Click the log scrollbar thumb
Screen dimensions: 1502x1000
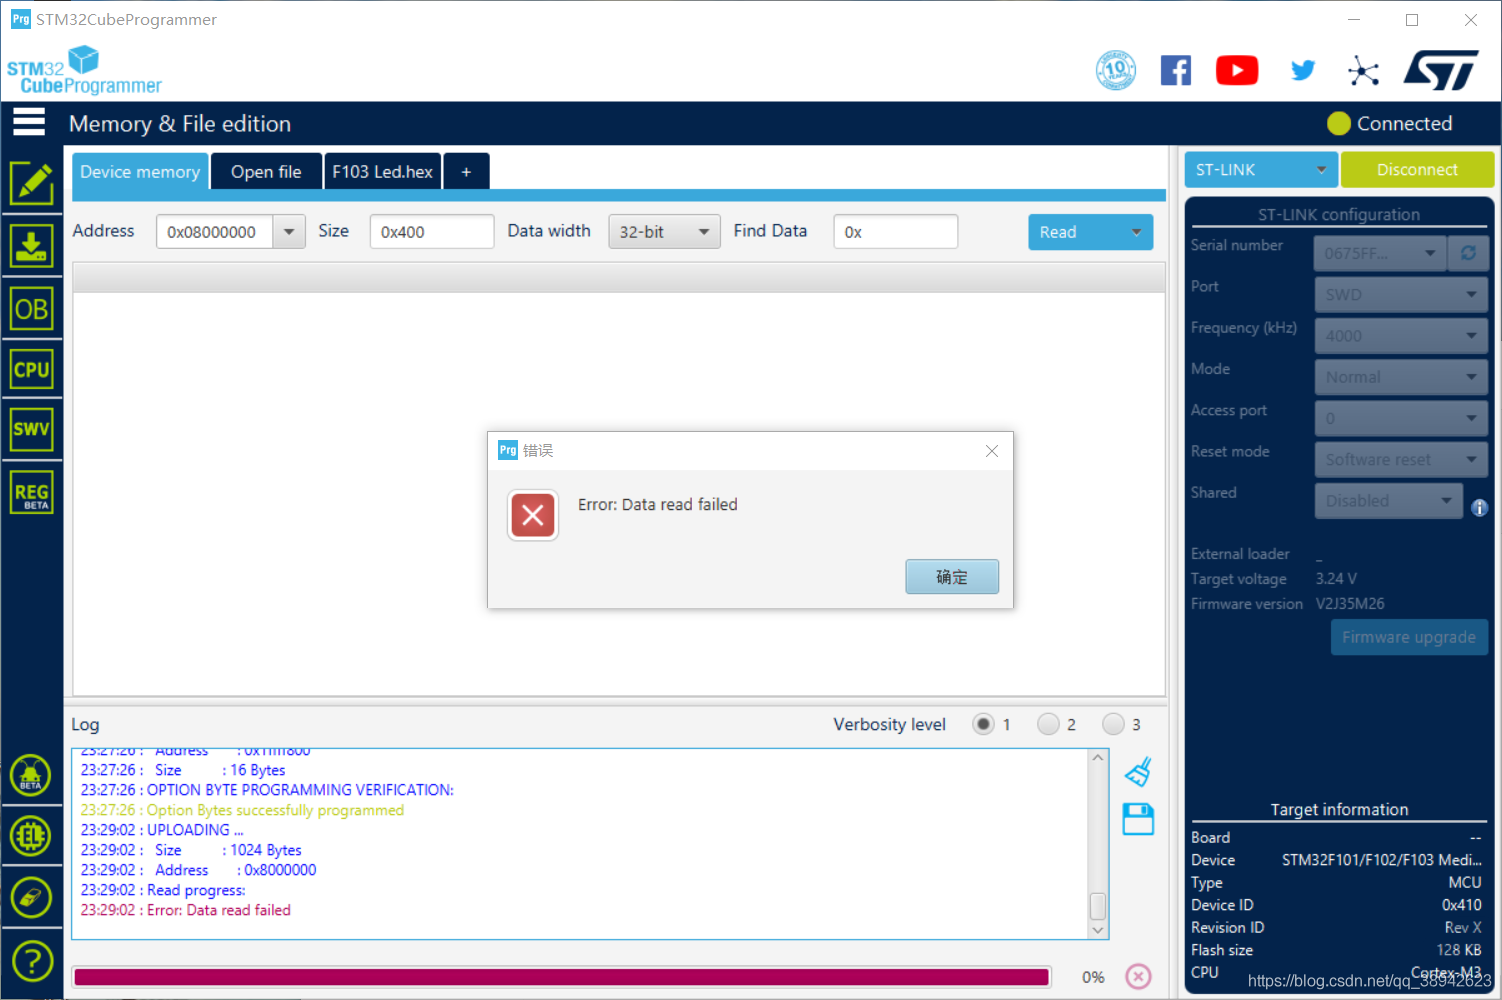click(1098, 905)
